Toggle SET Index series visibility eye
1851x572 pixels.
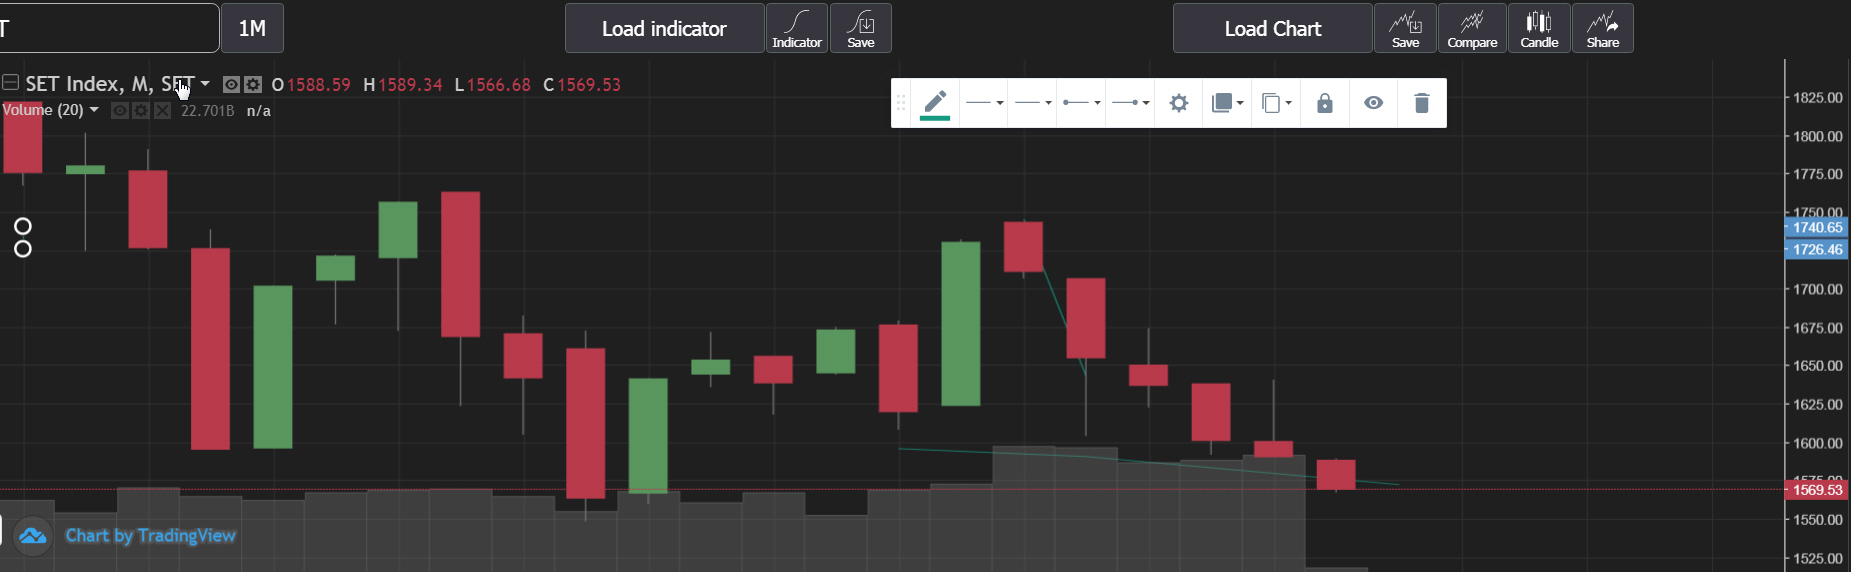point(231,85)
